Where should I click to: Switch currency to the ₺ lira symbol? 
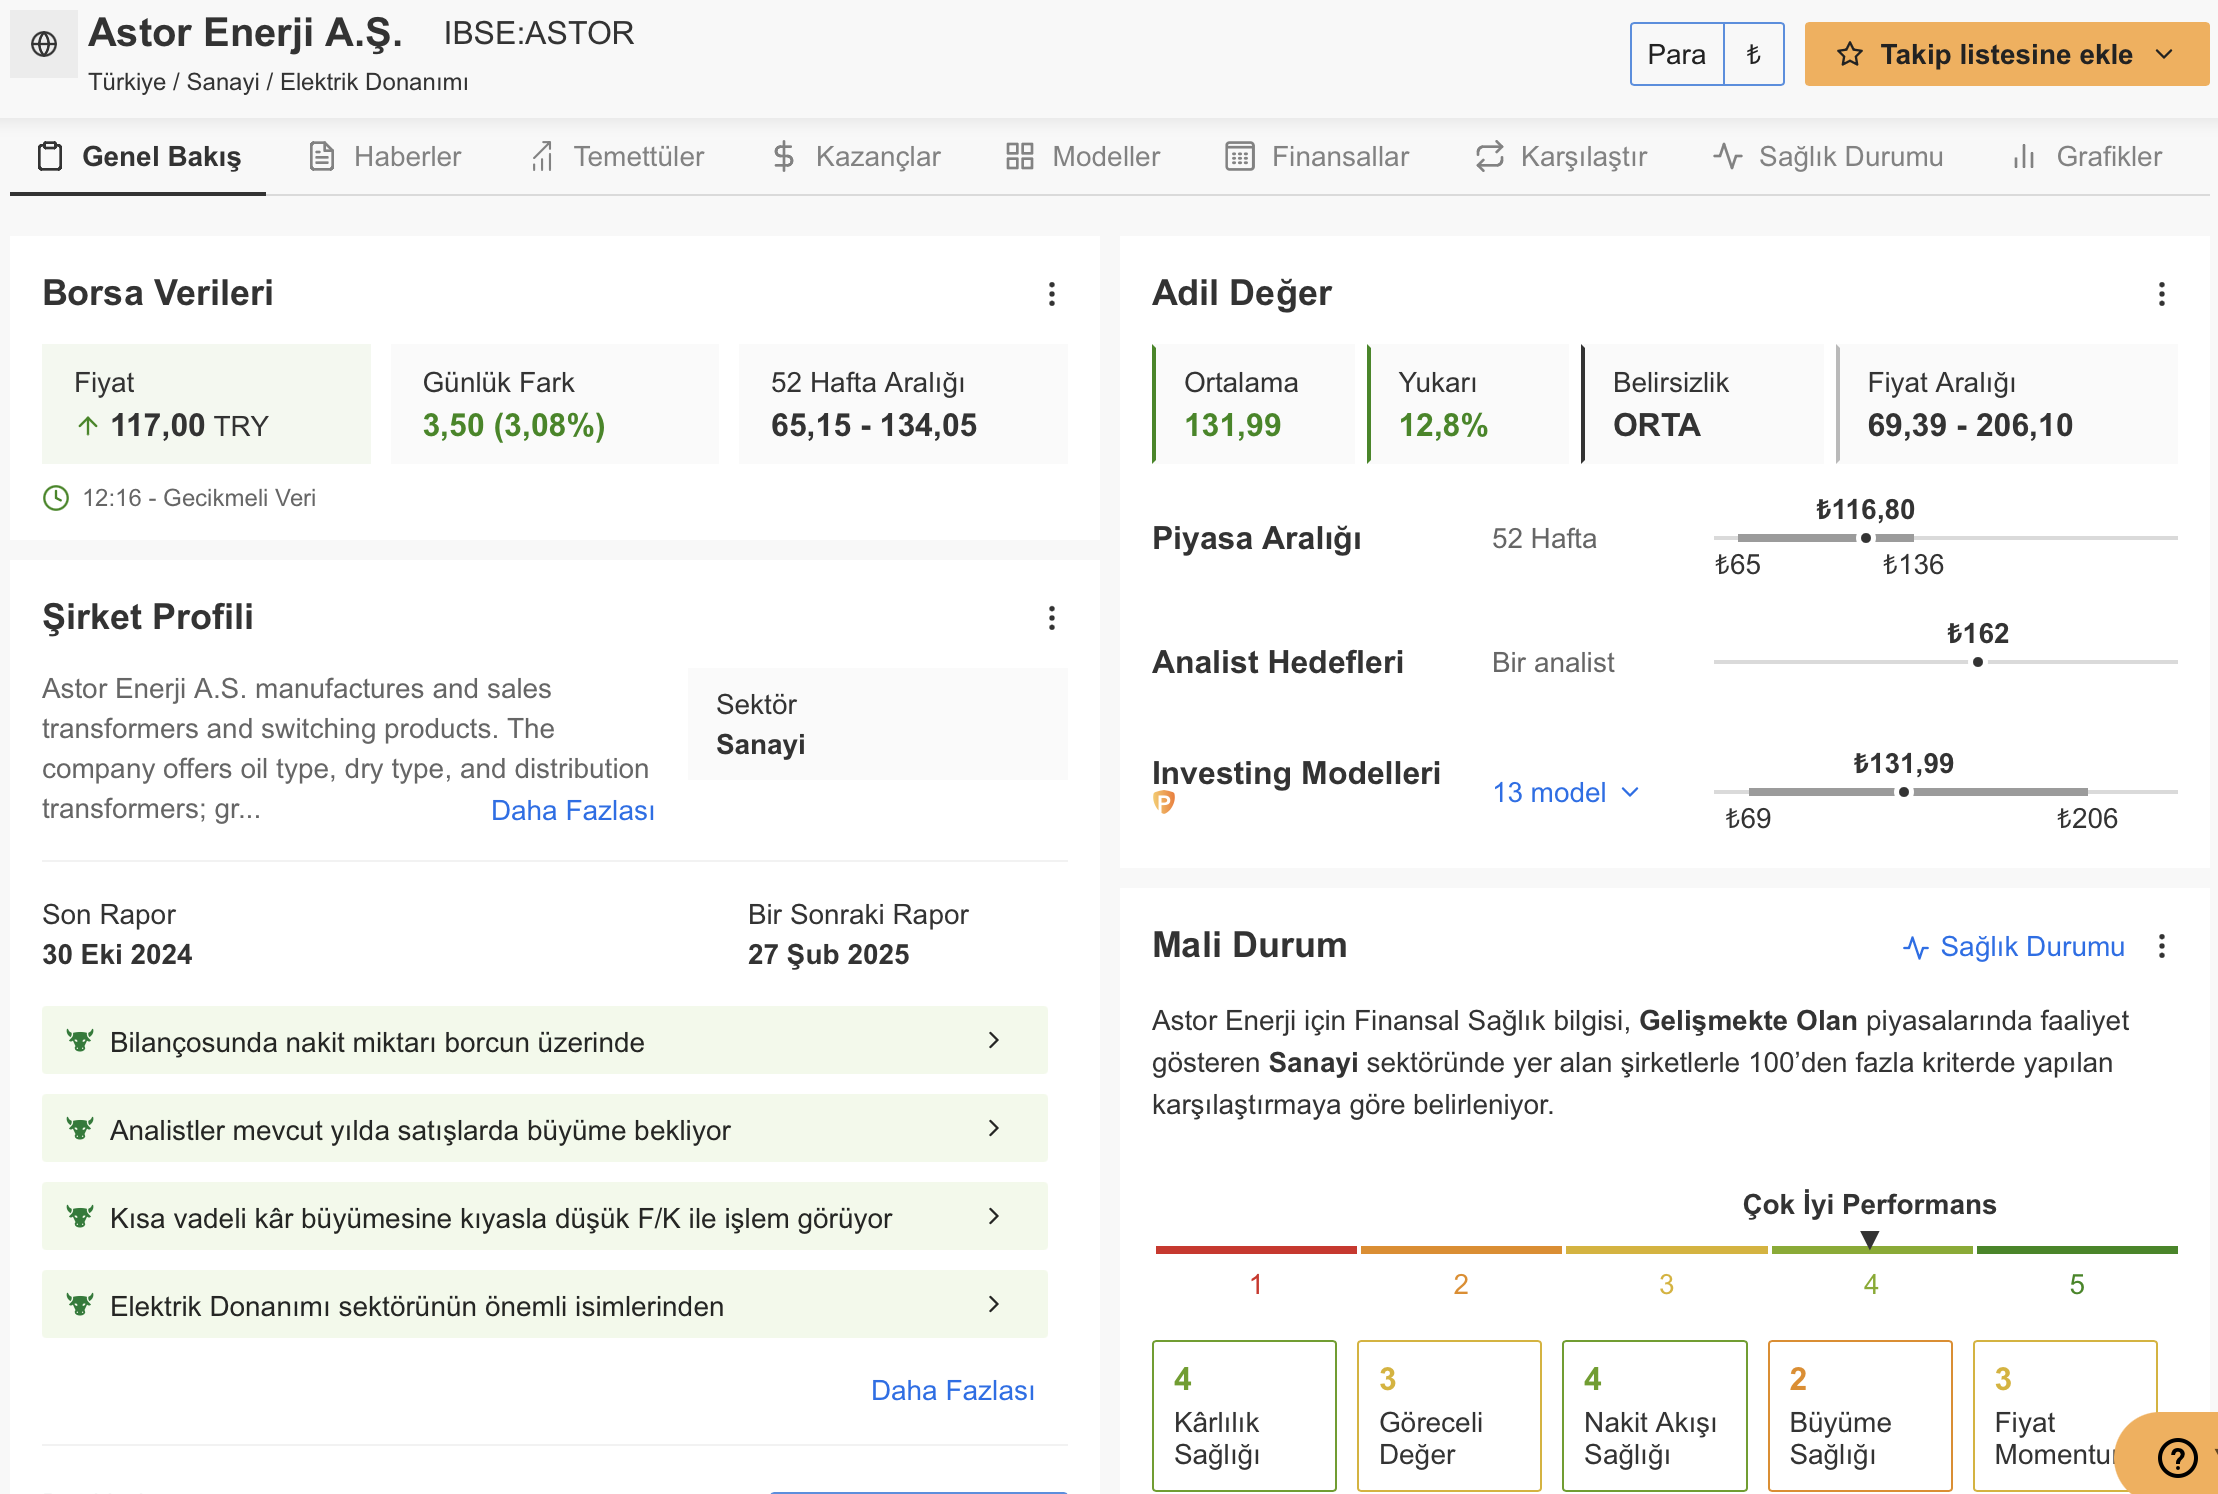[1754, 54]
